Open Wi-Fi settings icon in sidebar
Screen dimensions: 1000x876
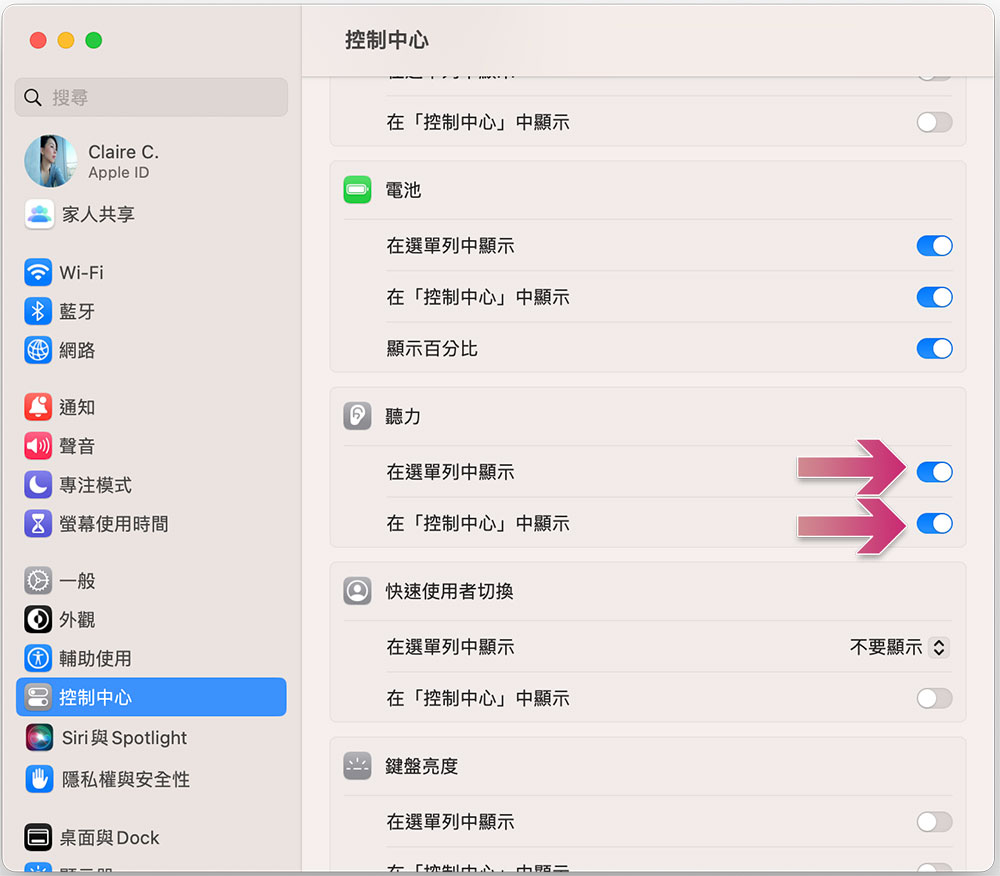pyautogui.click(x=38, y=272)
